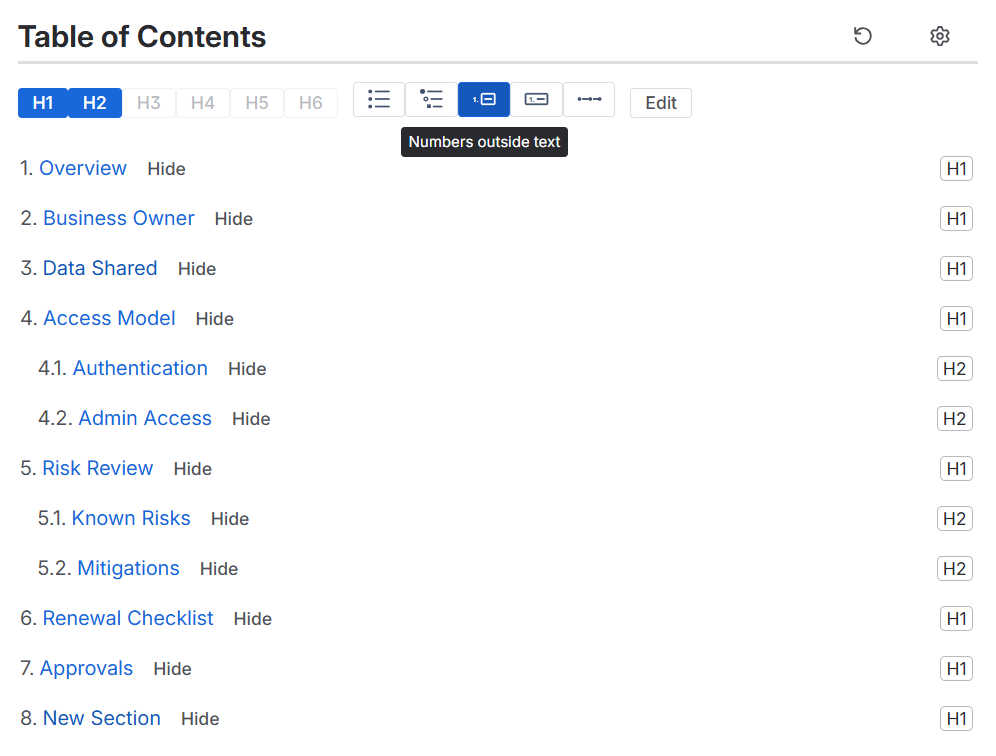Screen dimensions: 996x756
Task: Hide the Known Risks entry
Action: 230,519
